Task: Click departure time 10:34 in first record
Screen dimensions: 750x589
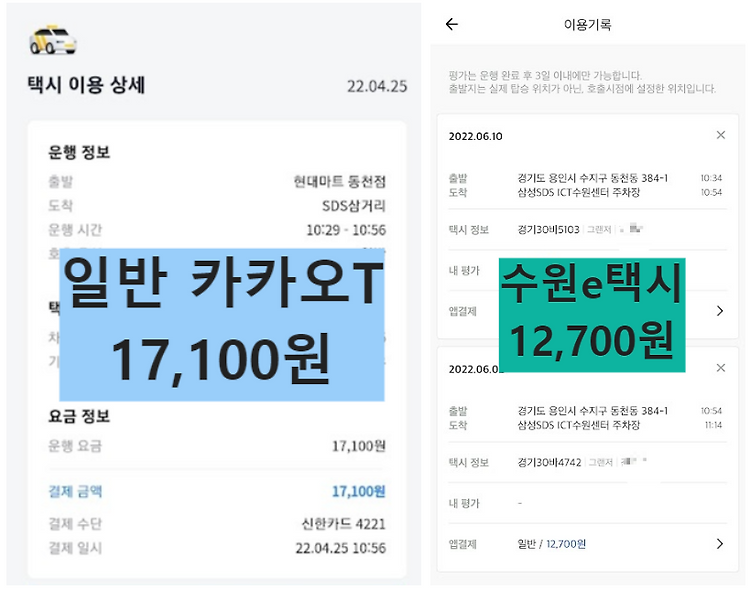Action: [x=711, y=178]
